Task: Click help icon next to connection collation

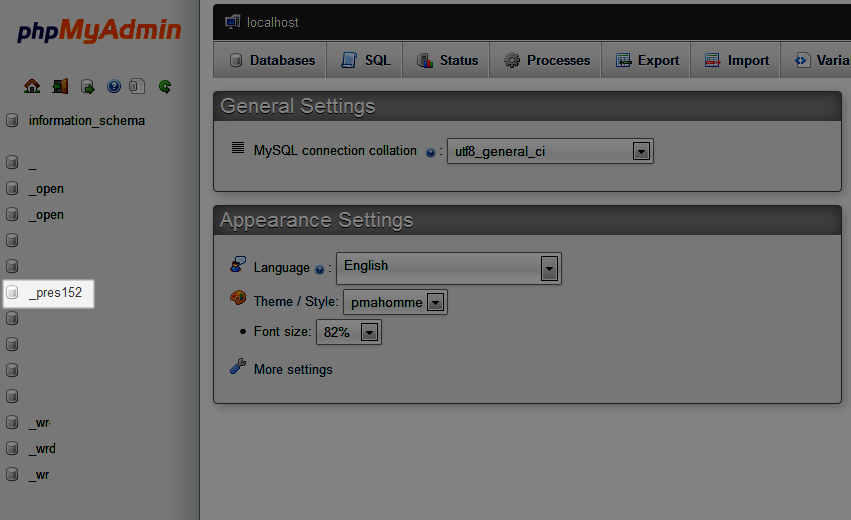Action: coord(430,153)
